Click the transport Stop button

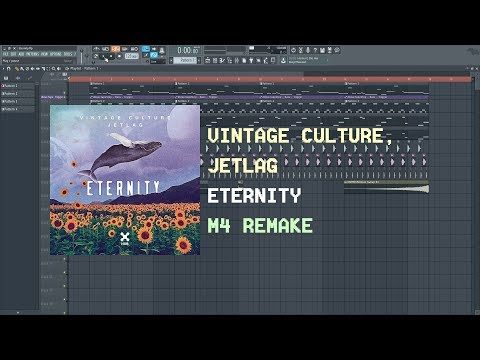point(111,56)
